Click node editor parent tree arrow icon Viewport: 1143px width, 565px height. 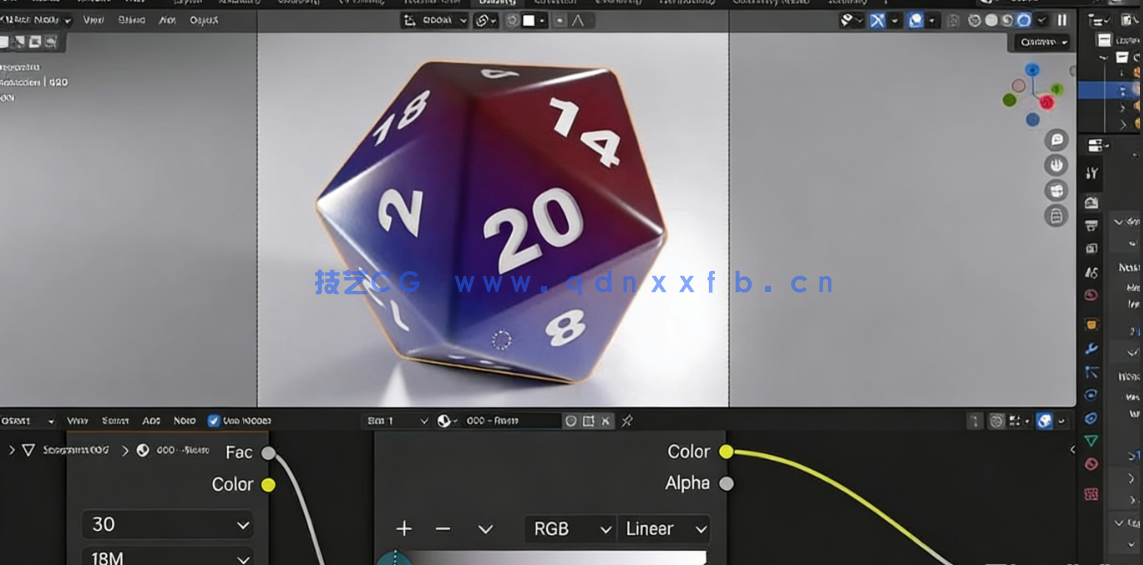(975, 421)
